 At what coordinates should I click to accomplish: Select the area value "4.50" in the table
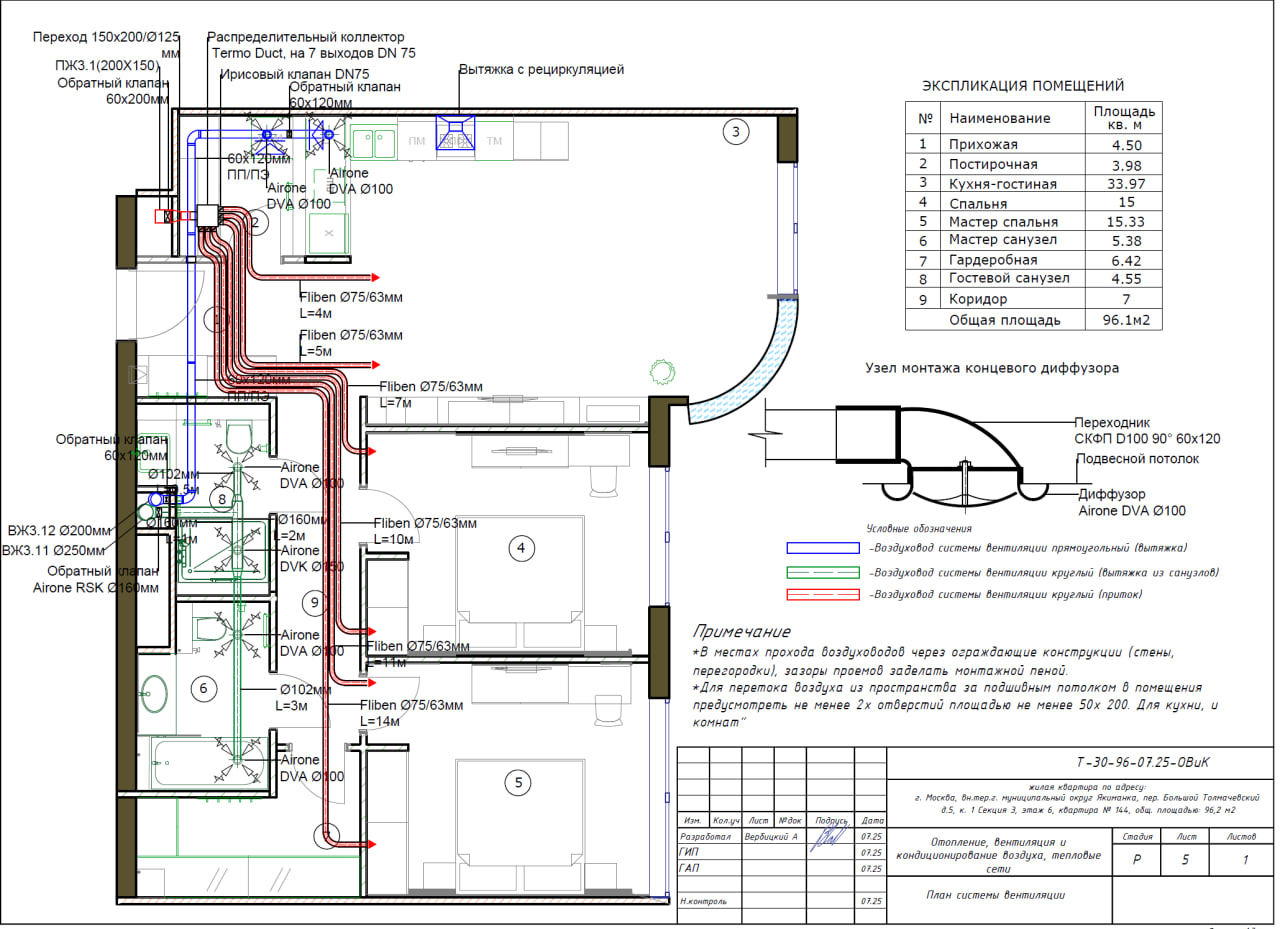pos(1125,144)
